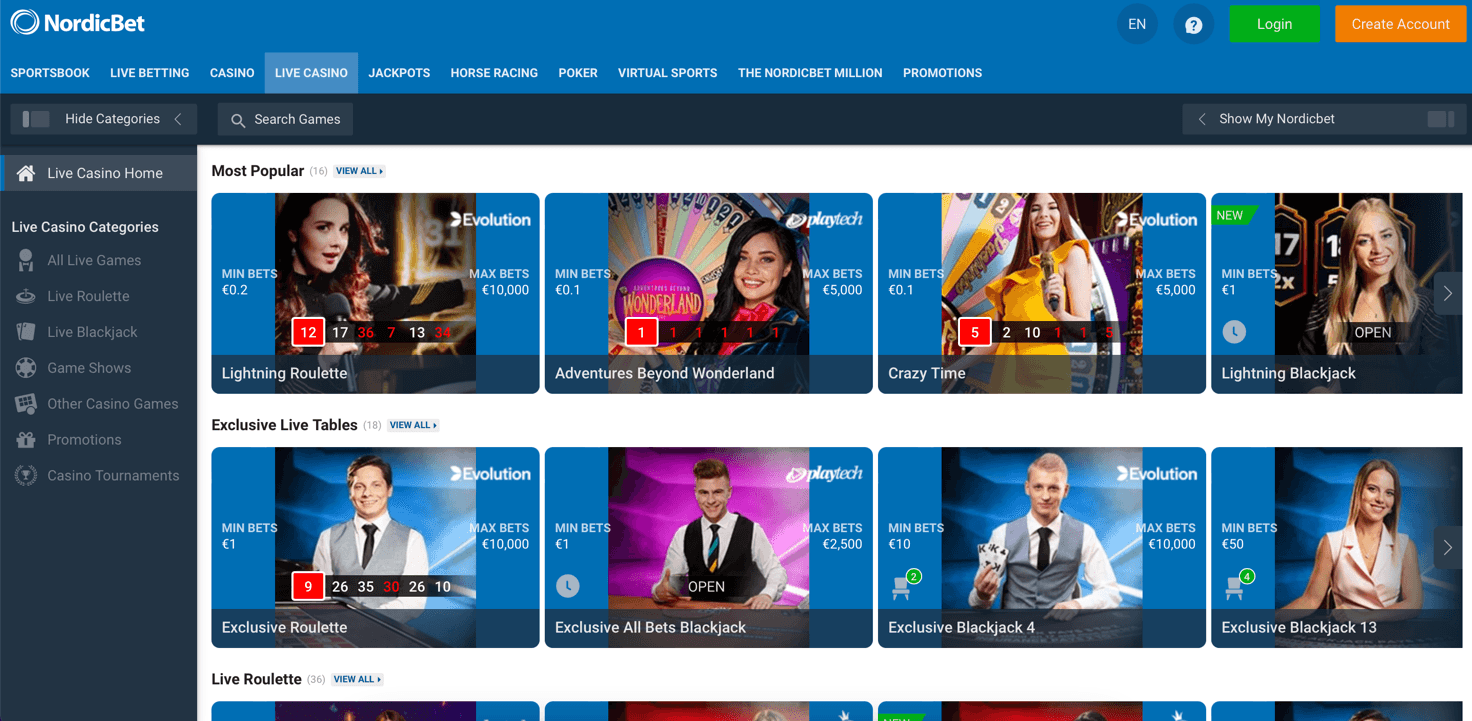View all Most Popular games

(x=360, y=171)
